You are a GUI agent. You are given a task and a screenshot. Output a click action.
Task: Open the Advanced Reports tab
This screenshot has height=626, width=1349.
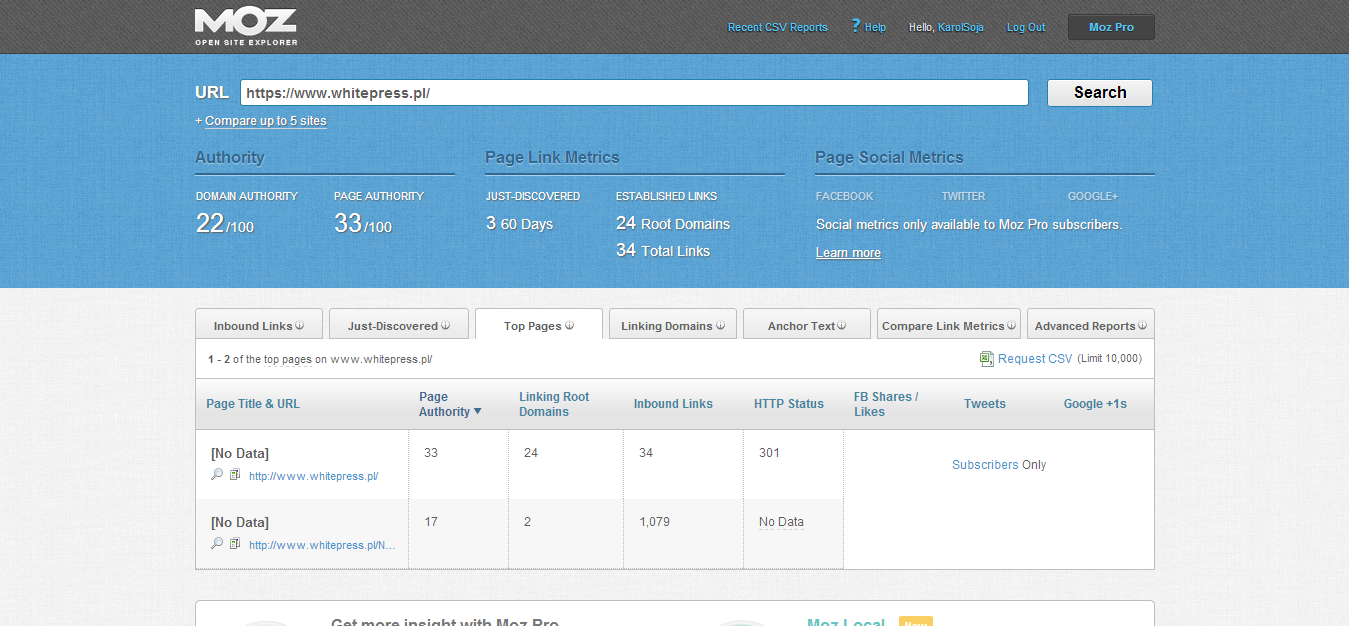pyautogui.click(x=1091, y=324)
